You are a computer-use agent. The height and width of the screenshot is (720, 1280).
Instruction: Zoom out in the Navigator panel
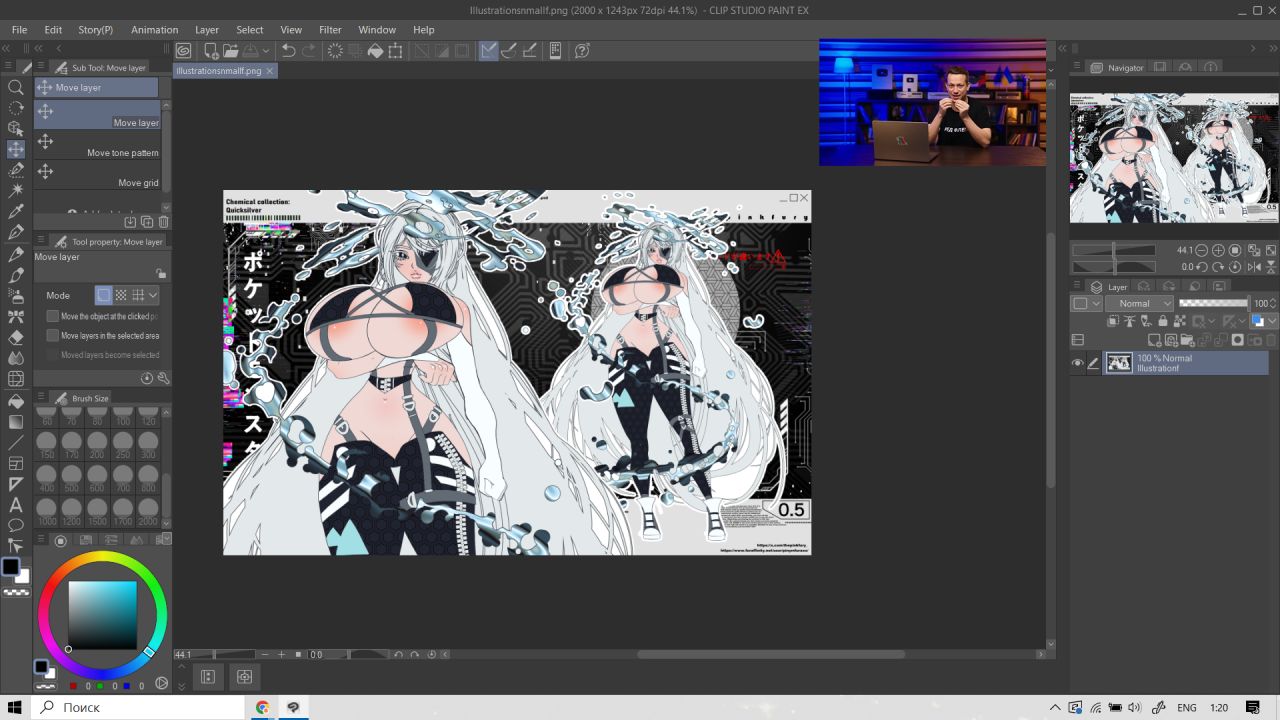pyautogui.click(x=1201, y=250)
